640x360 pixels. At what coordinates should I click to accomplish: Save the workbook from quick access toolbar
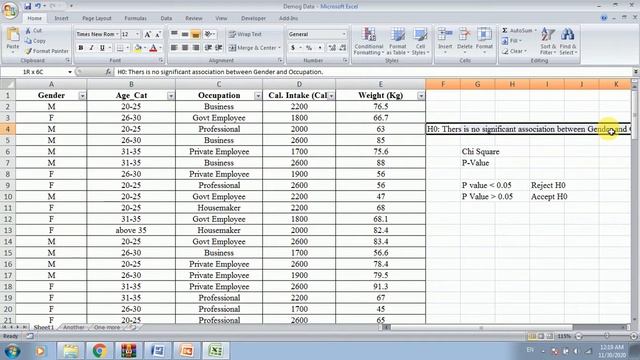tap(27, 6)
